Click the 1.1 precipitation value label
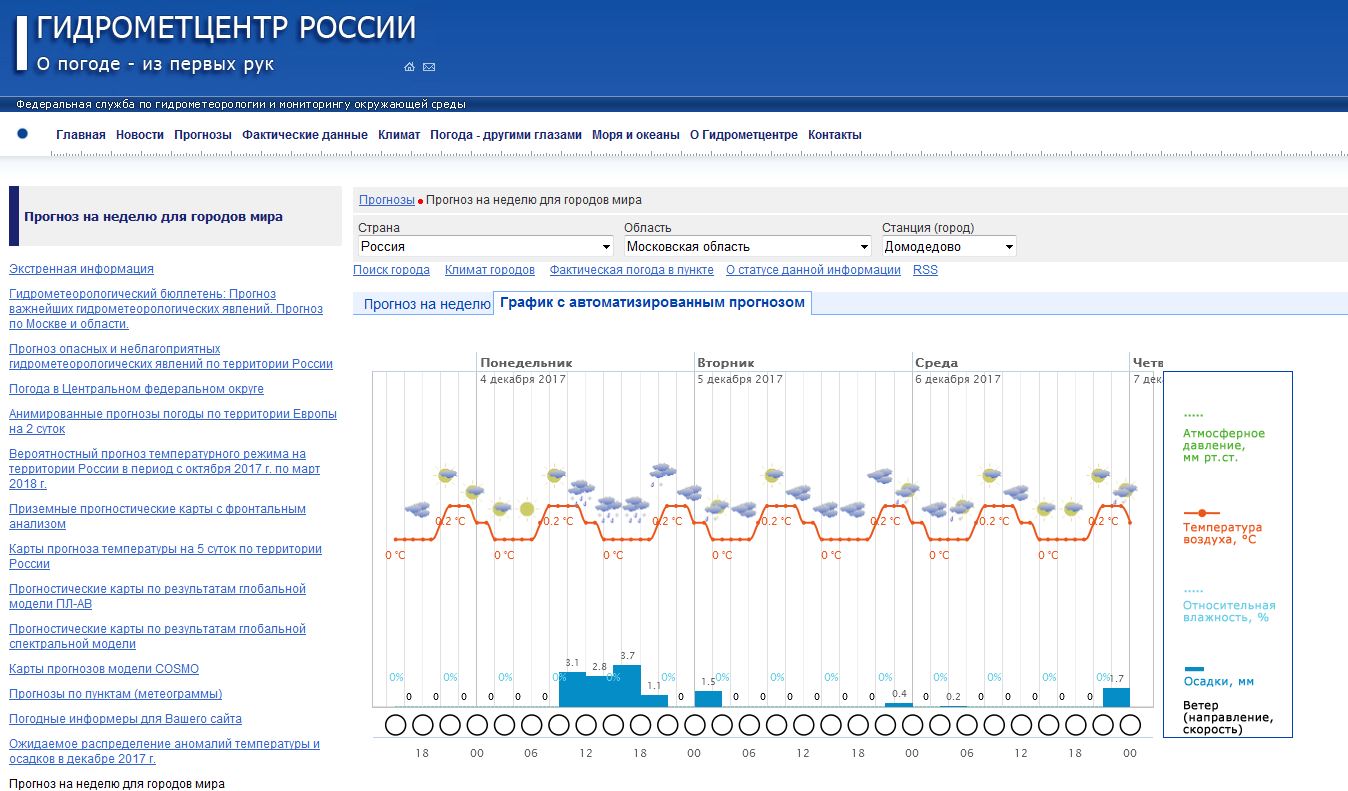Viewport: 1348px width, 791px height. [654, 686]
